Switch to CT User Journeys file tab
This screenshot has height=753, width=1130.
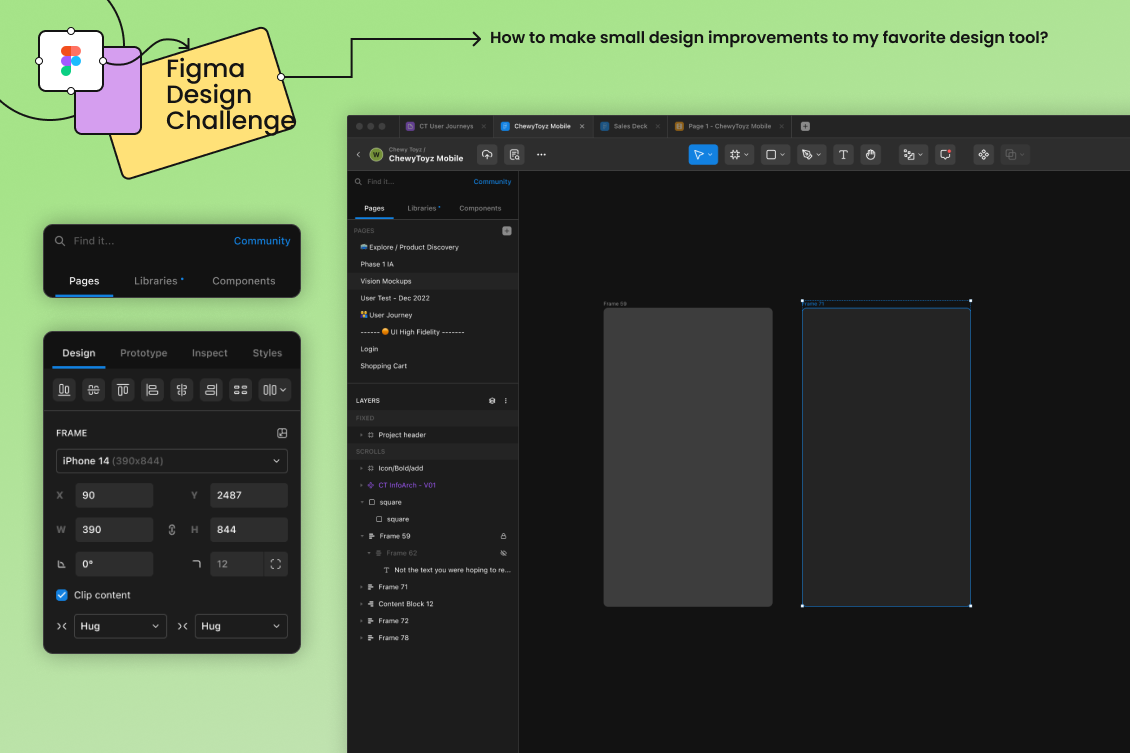coord(445,126)
